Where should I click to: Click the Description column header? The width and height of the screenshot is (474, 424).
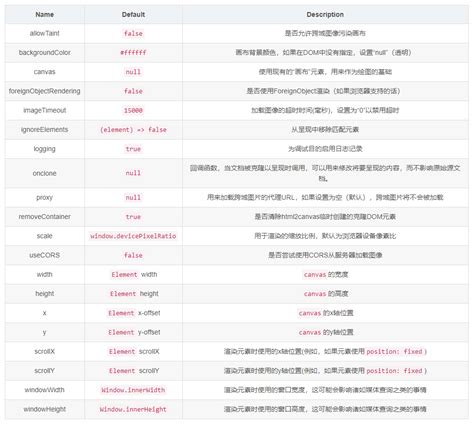(x=325, y=14)
